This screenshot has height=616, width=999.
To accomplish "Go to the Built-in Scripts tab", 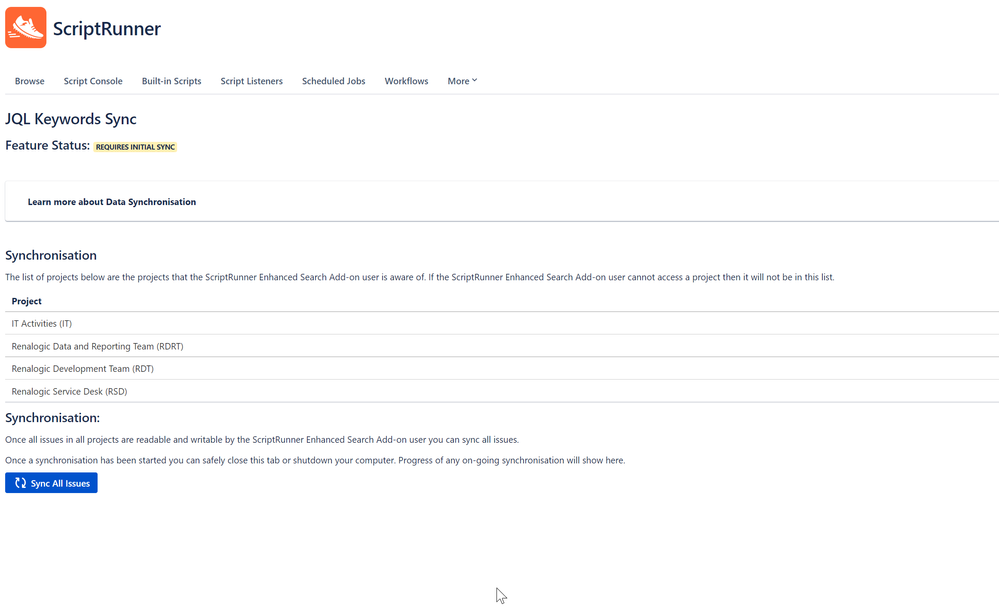I will click(x=171, y=81).
